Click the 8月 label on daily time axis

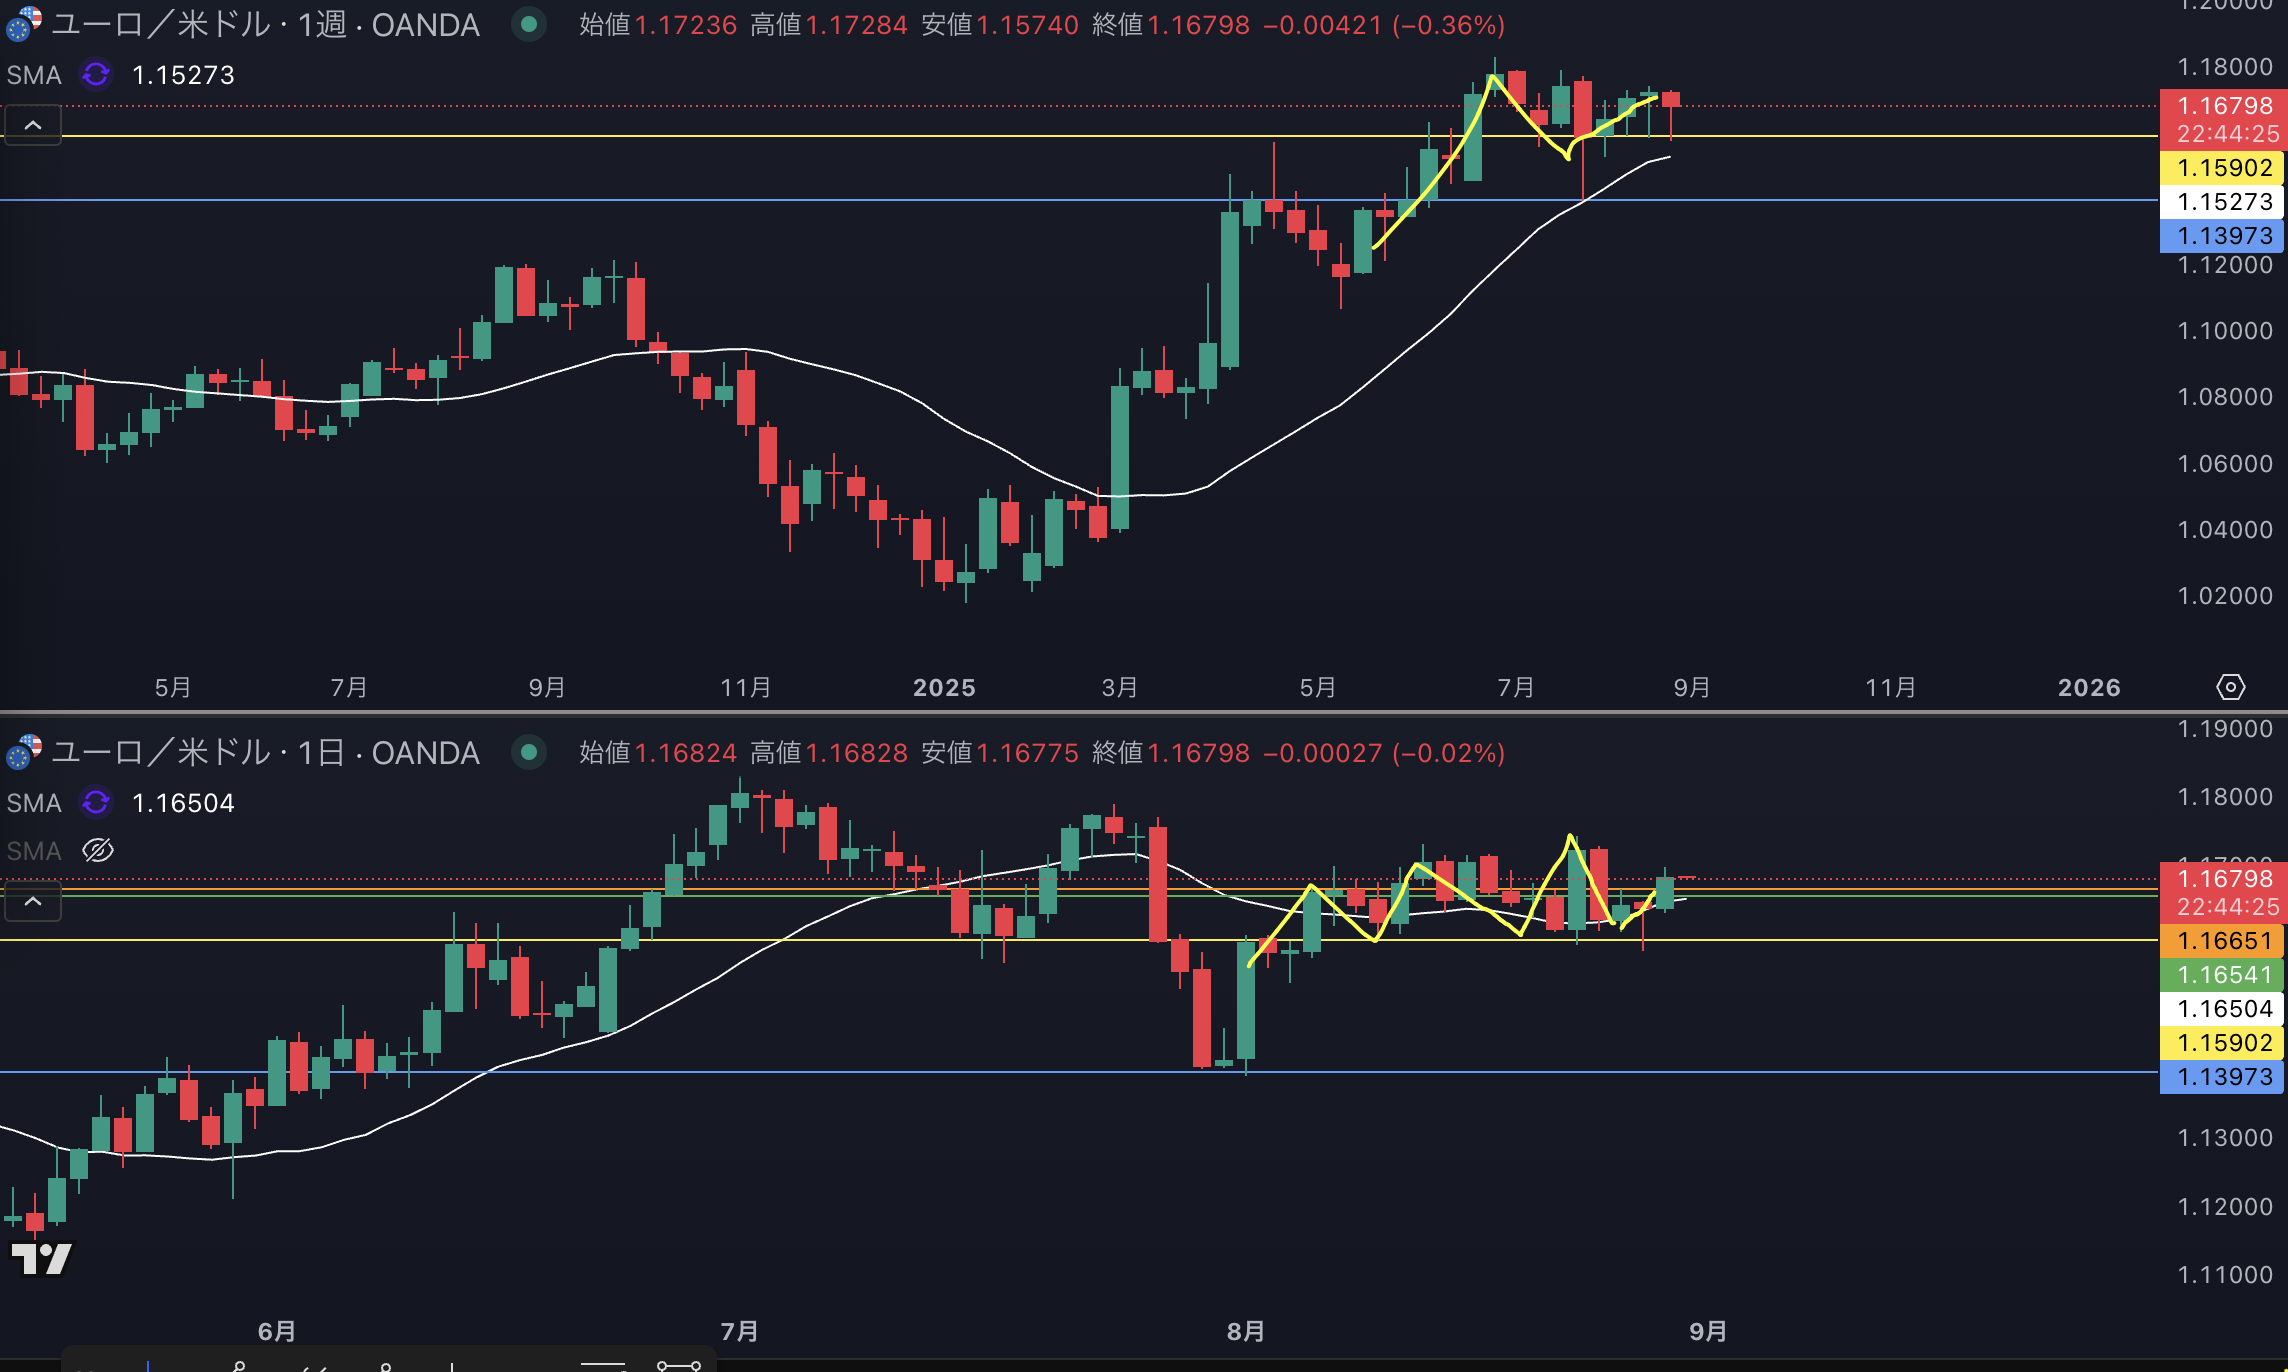tap(1246, 1331)
